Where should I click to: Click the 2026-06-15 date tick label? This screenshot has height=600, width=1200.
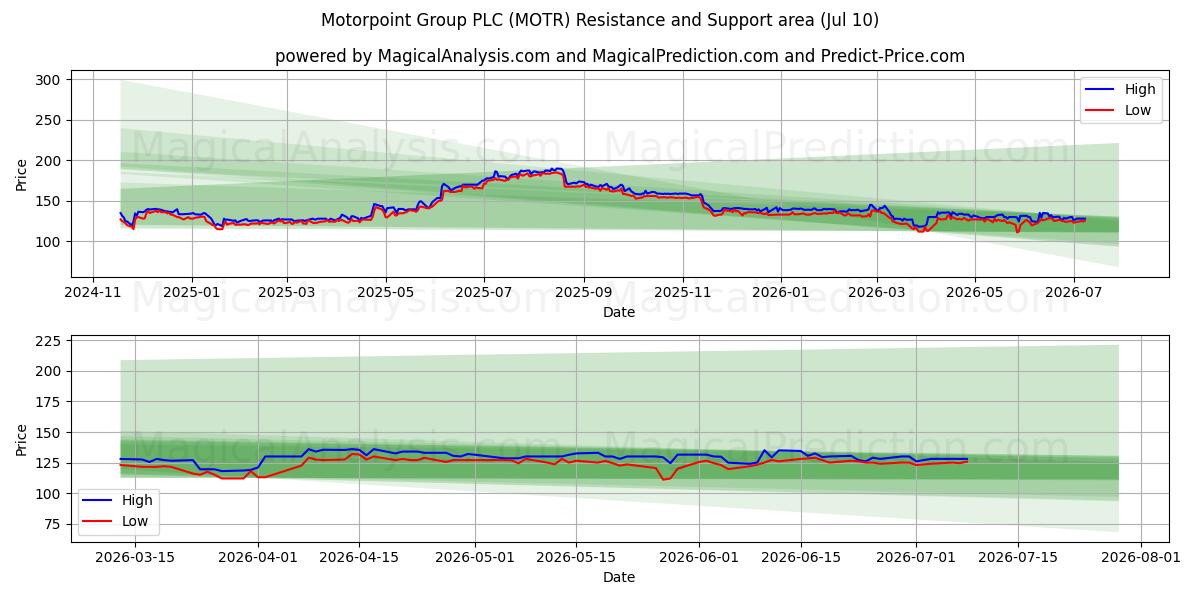point(799,557)
